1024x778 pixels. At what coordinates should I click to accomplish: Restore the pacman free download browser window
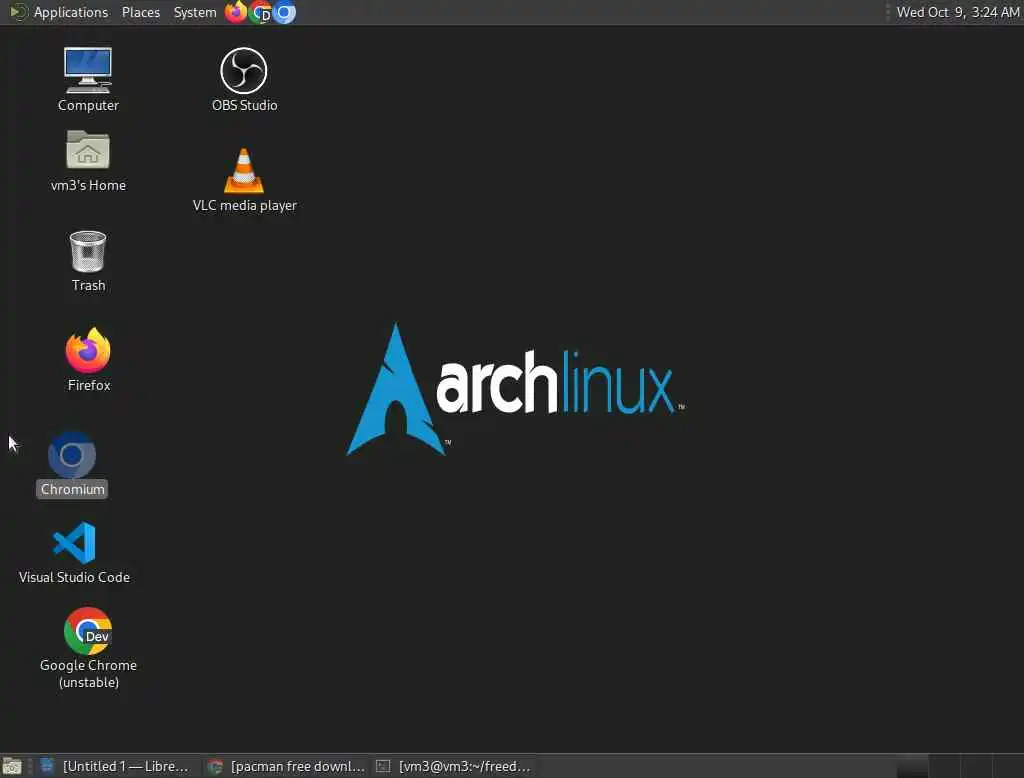pos(285,766)
